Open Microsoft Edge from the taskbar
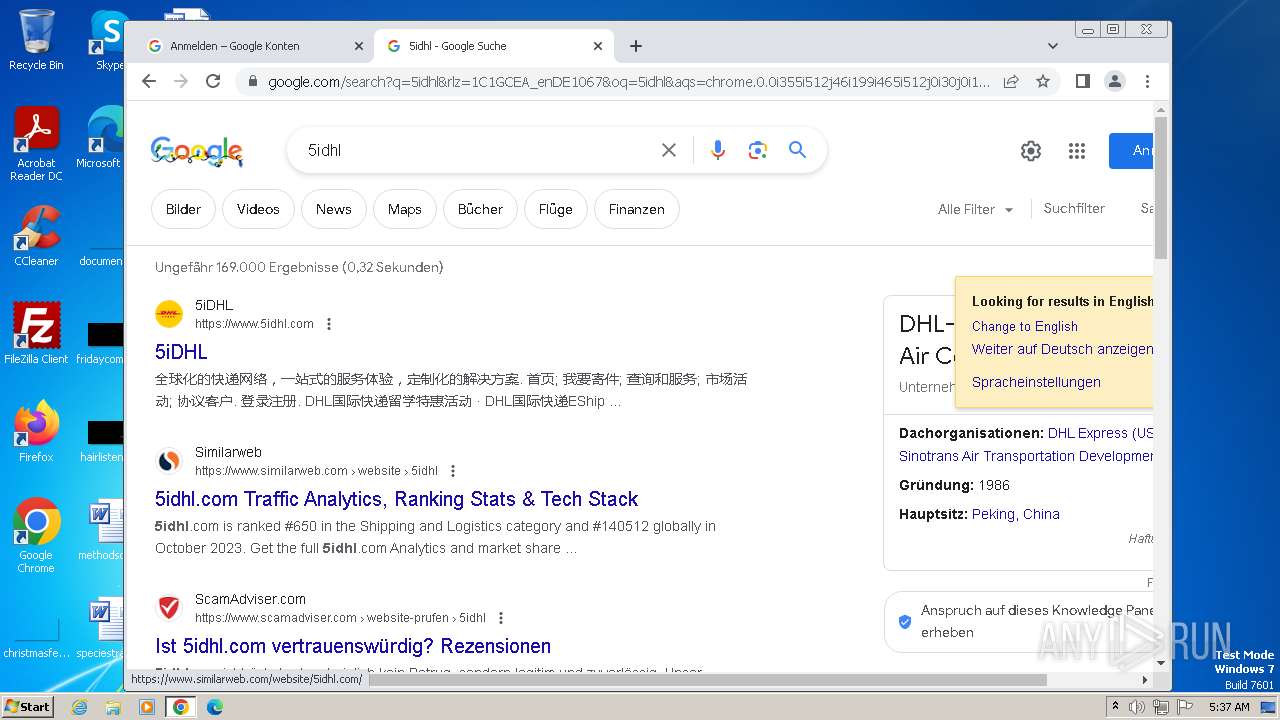Image resolution: width=1280 pixels, height=720 pixels. click(214, 707)
